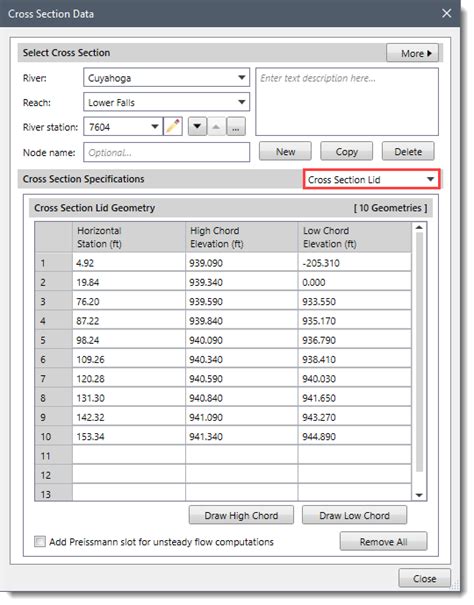Remove All lid geometry rows

383,542
